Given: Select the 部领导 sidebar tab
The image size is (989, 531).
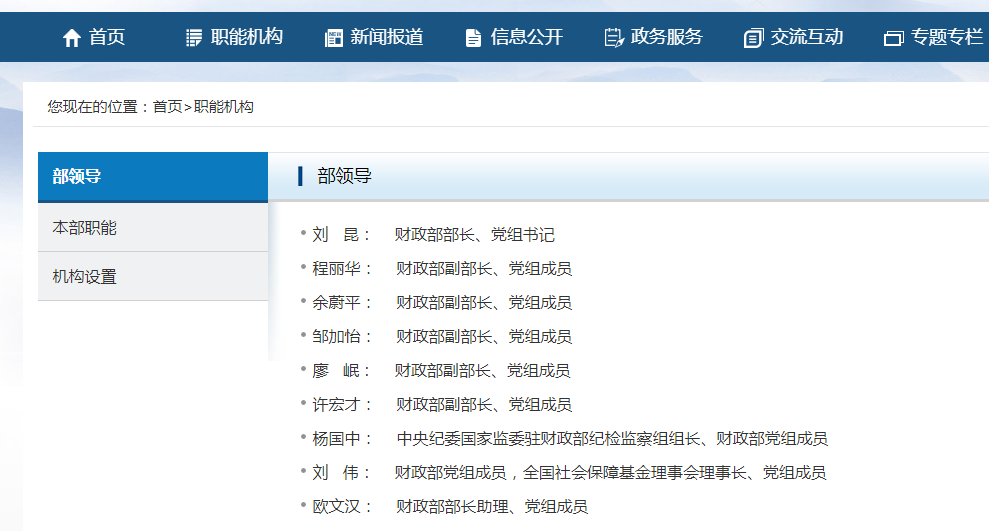Looking at the screenshot, I should point(153,177).
